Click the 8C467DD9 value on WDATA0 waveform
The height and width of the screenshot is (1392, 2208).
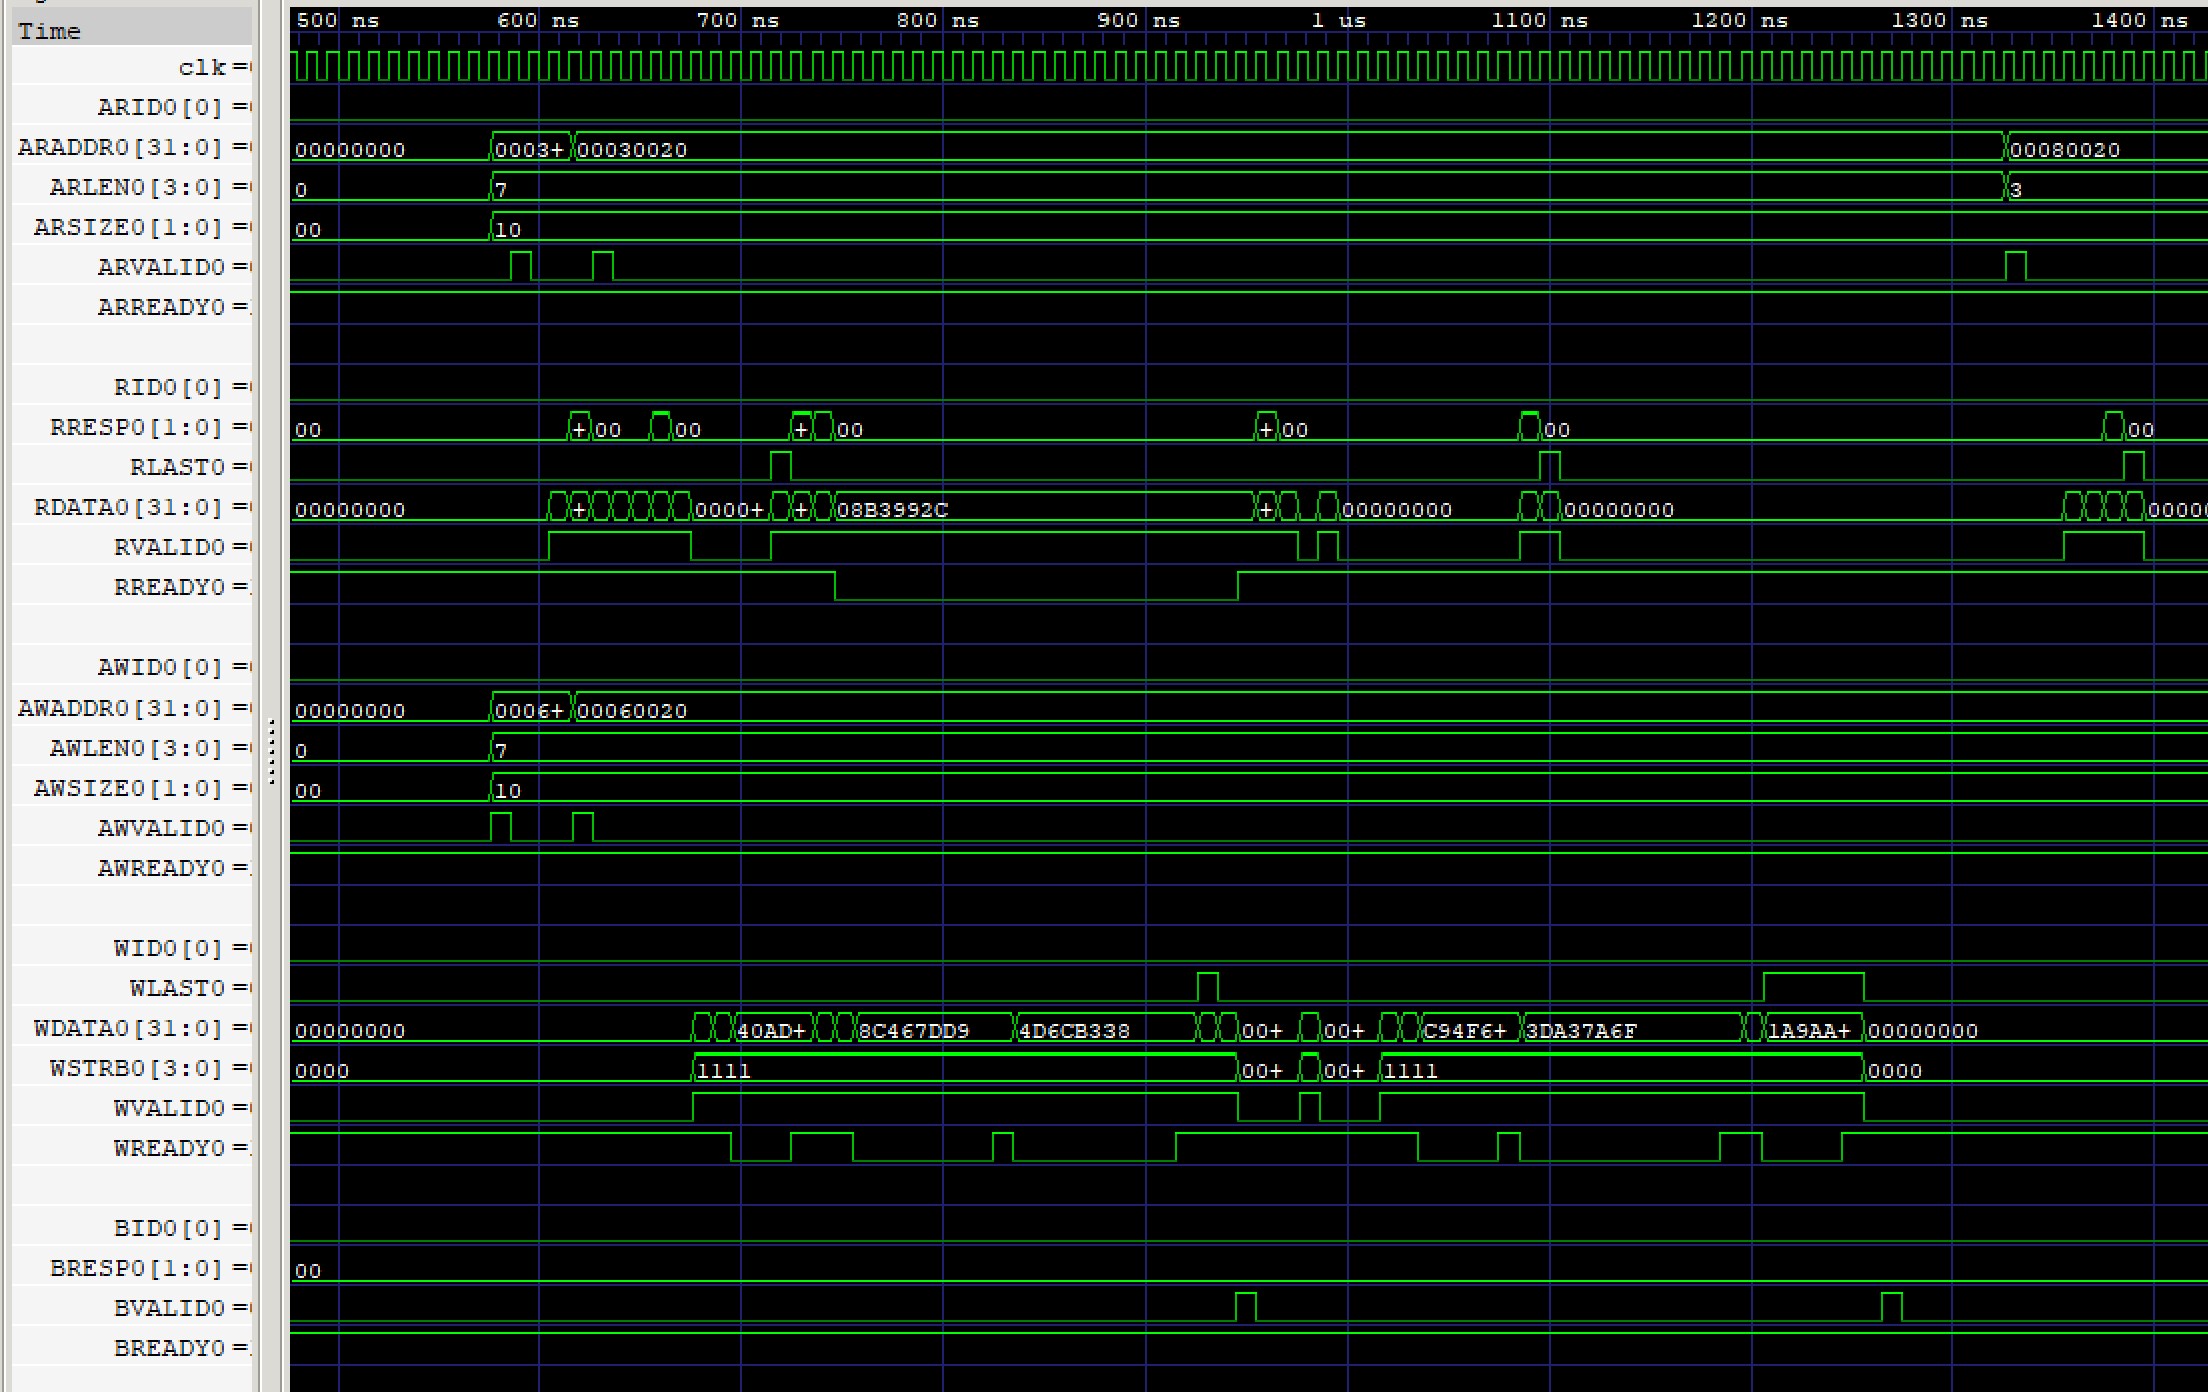pyautogui.click(x=914, y=1031)
